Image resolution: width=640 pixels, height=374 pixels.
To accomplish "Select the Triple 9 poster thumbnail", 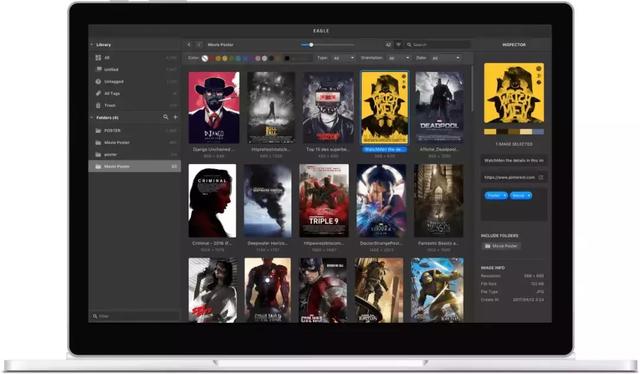I will coord(324,201).
